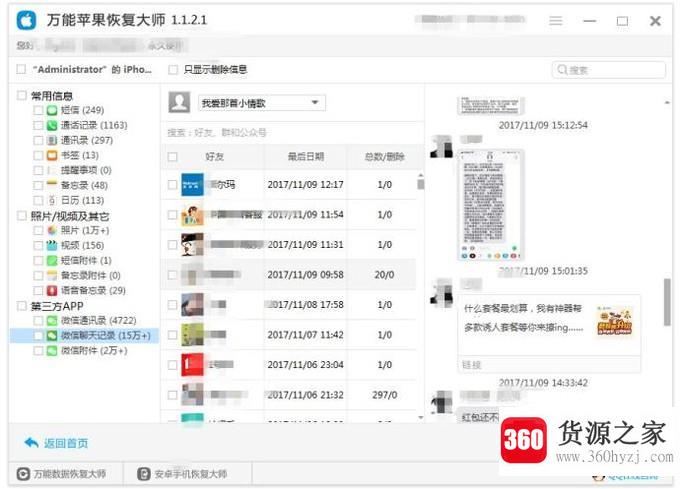Click the 通话记录 phone icon
The height and width of the screenshot is (489, 682).
[x=52, y=125]
